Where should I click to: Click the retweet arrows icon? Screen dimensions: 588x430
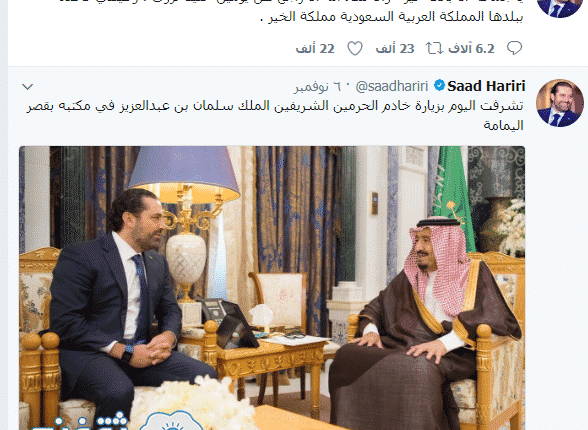tap(434, 48)
